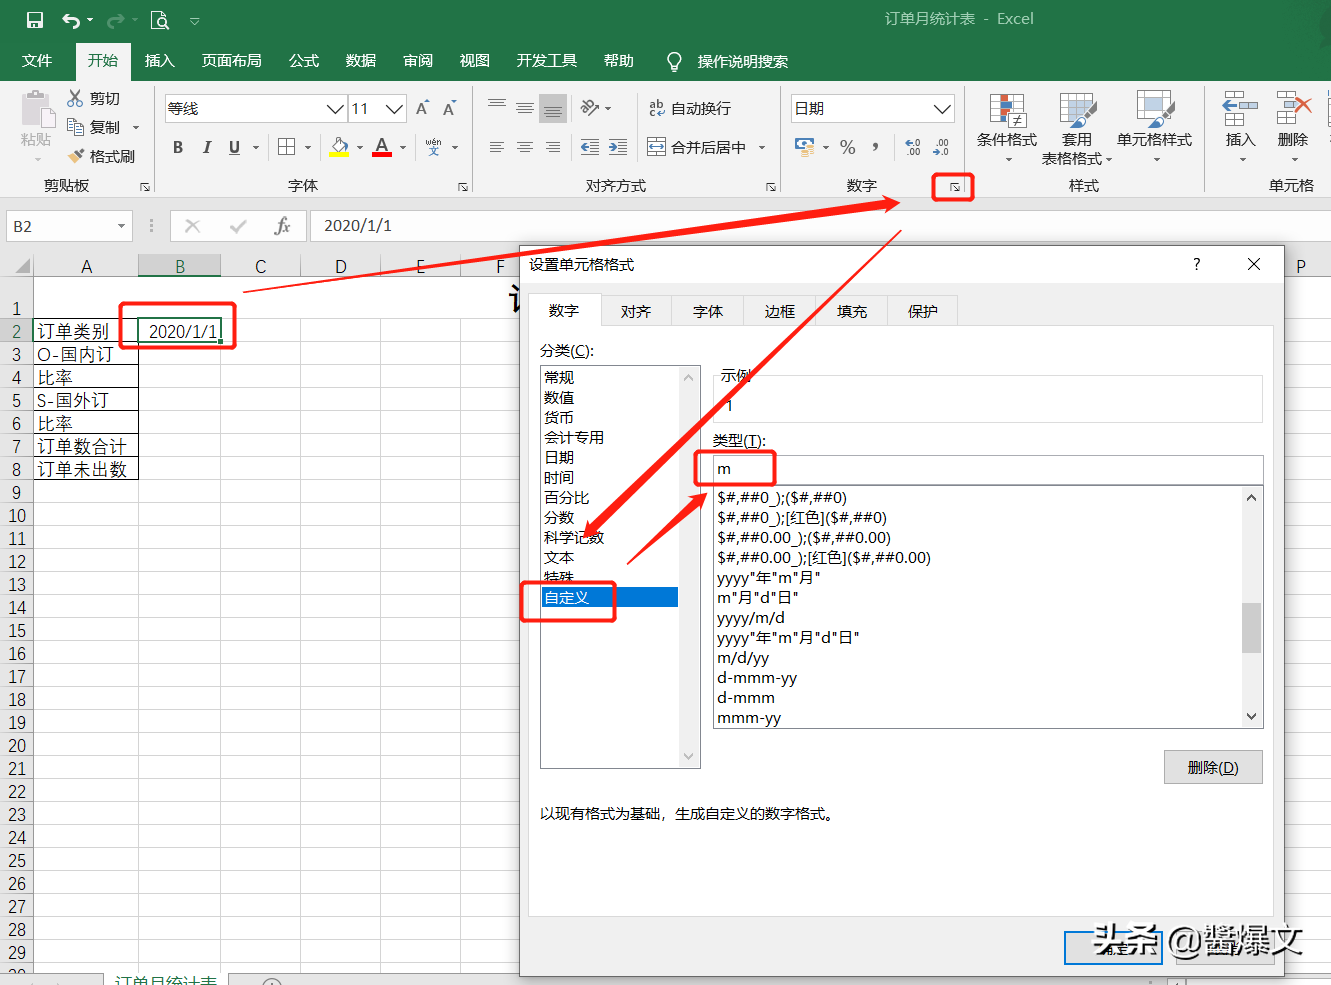Apply comma style number format
The width and height of the screenshot is (1331, 985).
875,147
